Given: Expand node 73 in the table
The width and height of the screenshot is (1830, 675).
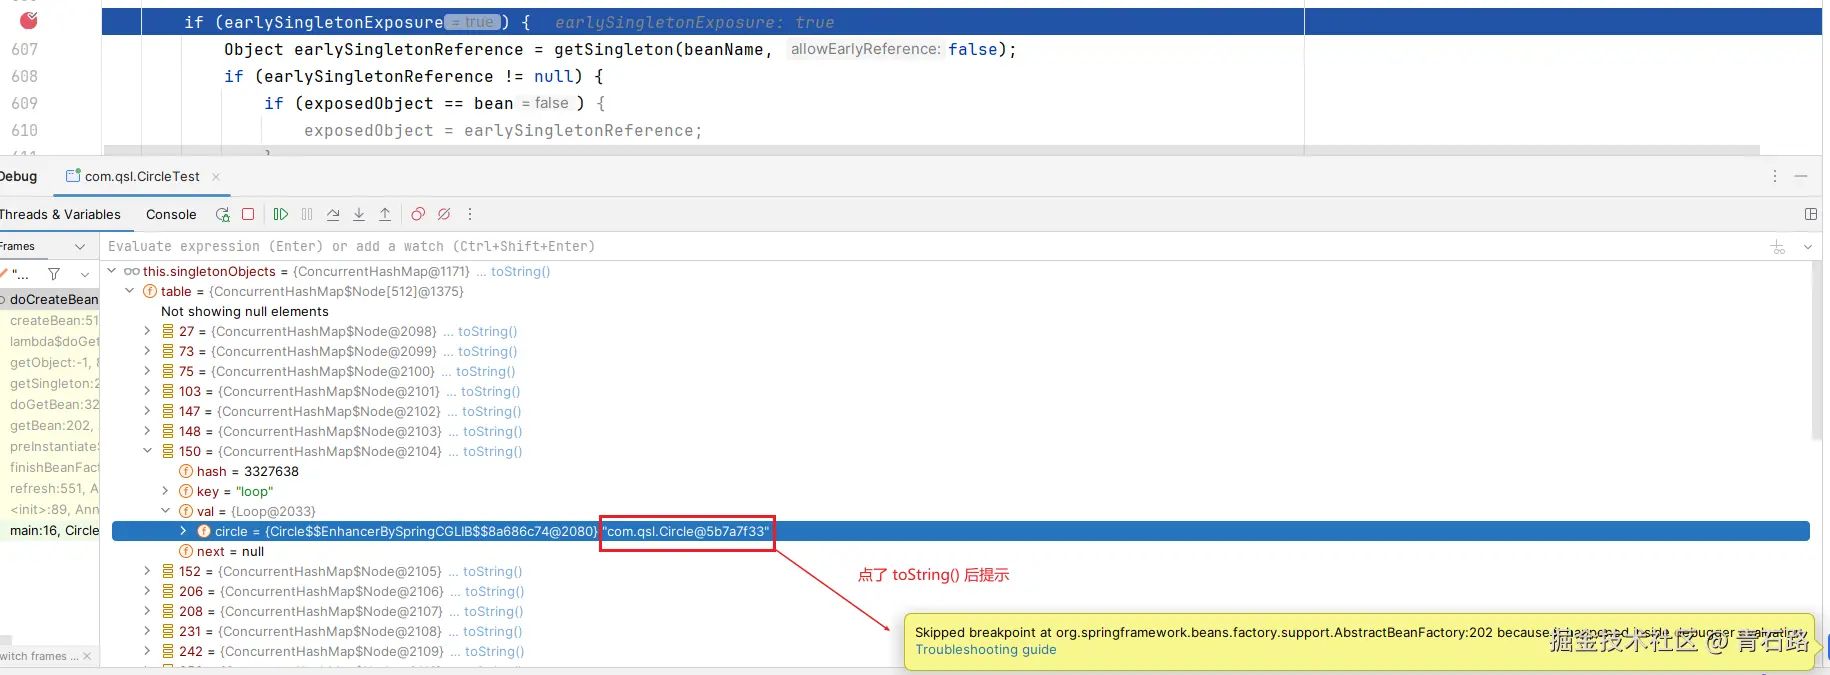Looking at the screenshot, I should pos(147,351).
